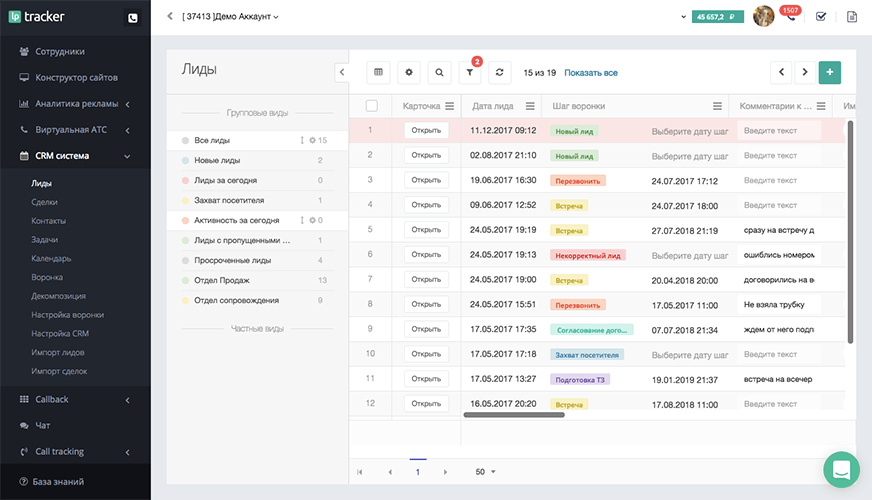This screenshot has height=500, width=872.
Task: Open the Комментарии column menu icon
Action: pyautogui.click(x=821, y=106)
